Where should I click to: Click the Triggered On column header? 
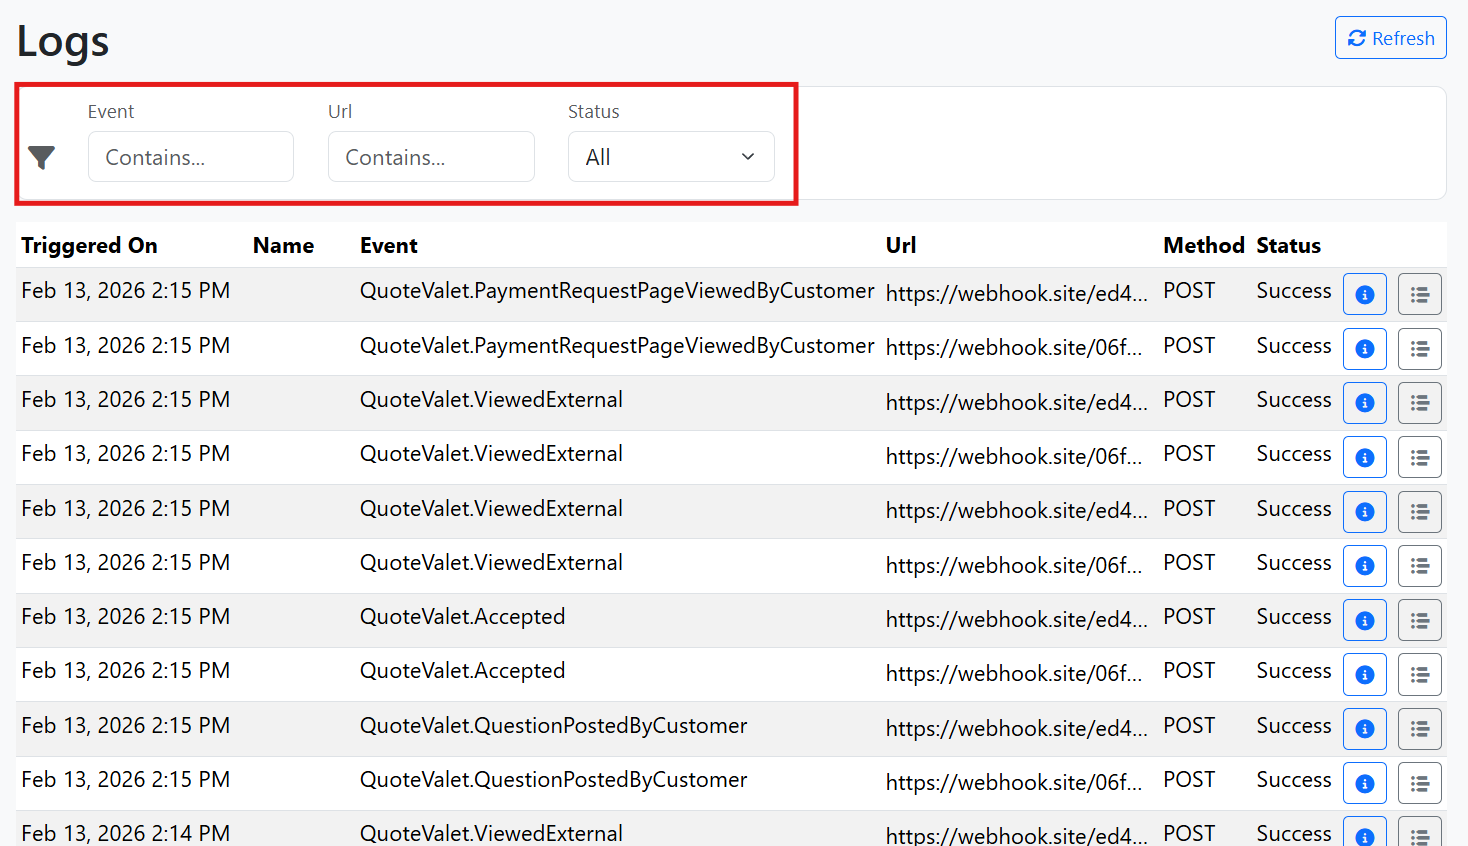89,246
